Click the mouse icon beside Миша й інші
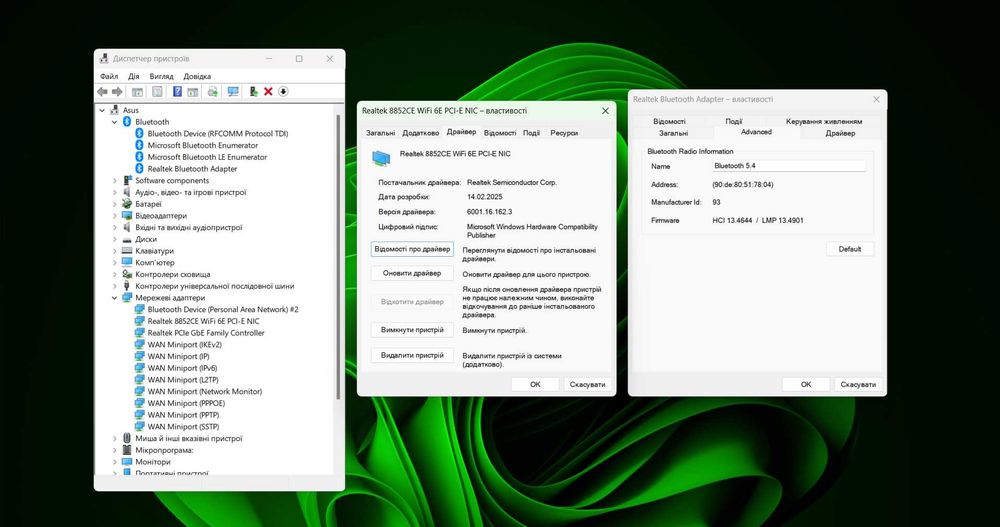The width and height of the screenshot is (1000, 527). [127, 438]
